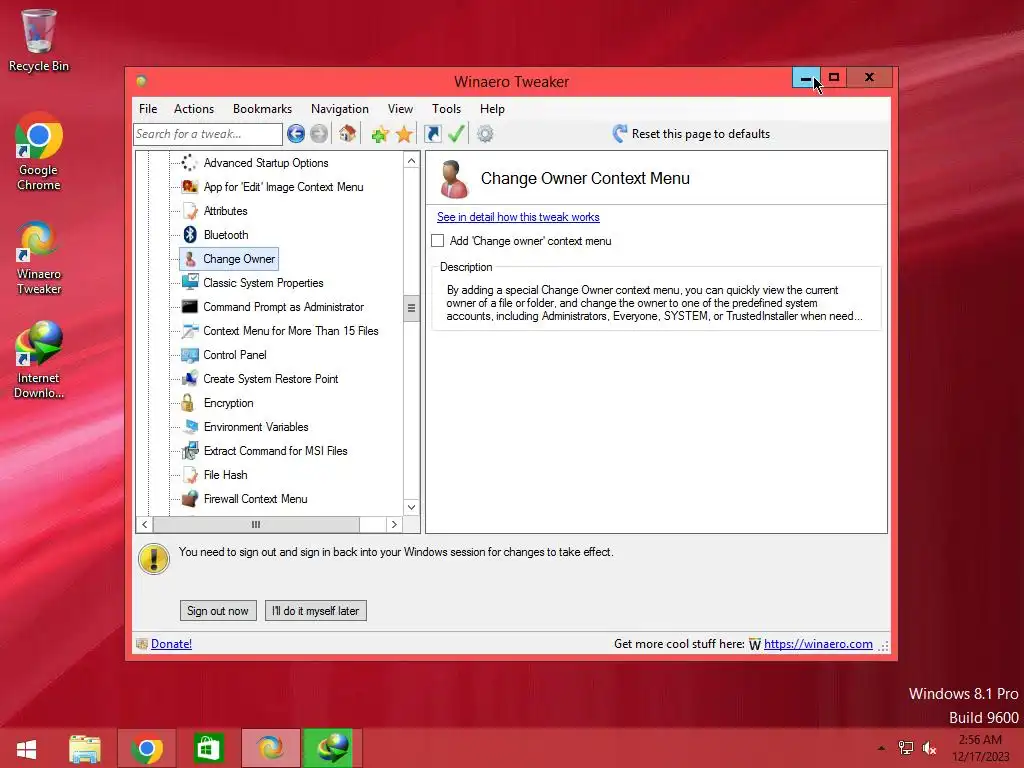The image size is (1024, 768).
Task: Open Internet Download Manager desktop icon
Action: coord(39,360)
